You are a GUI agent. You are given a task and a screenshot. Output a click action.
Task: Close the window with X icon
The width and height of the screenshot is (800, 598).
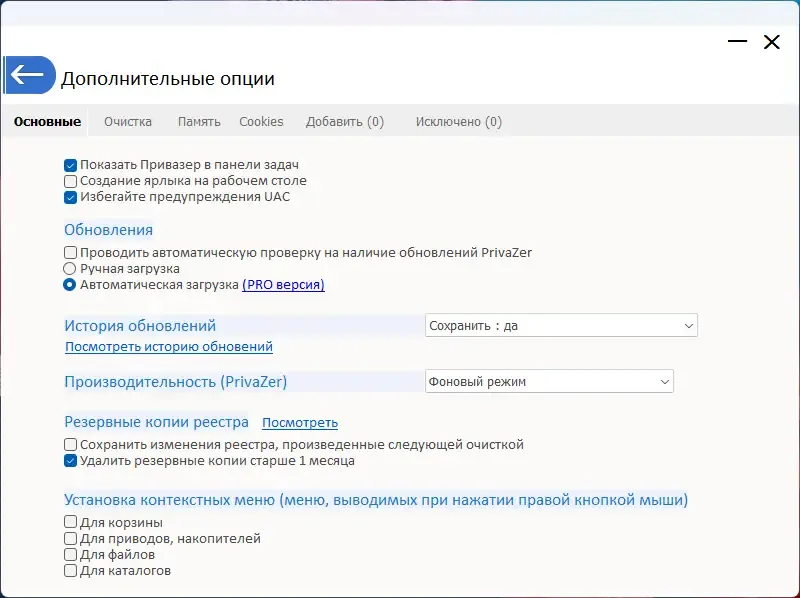click(771, 42)
